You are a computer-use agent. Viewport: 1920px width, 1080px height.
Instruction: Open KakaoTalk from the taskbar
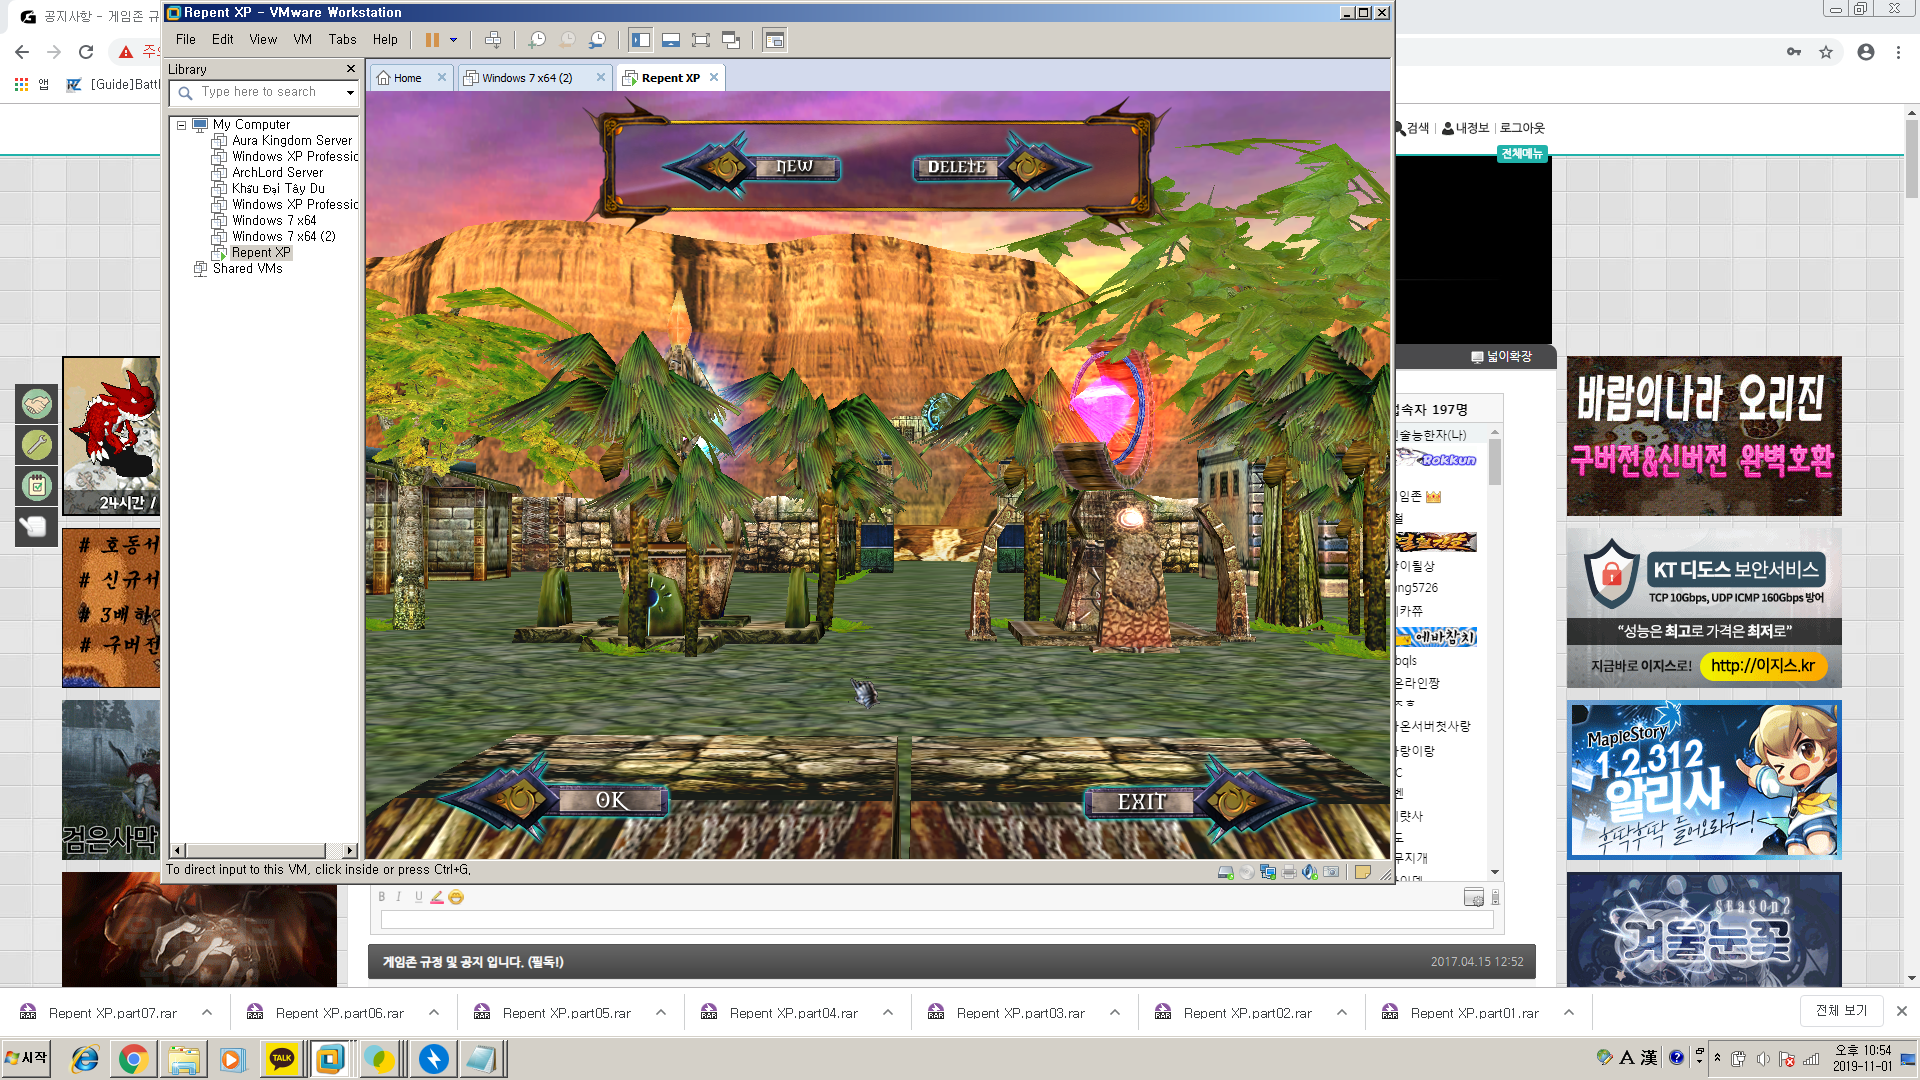(x=282, y=1058)
